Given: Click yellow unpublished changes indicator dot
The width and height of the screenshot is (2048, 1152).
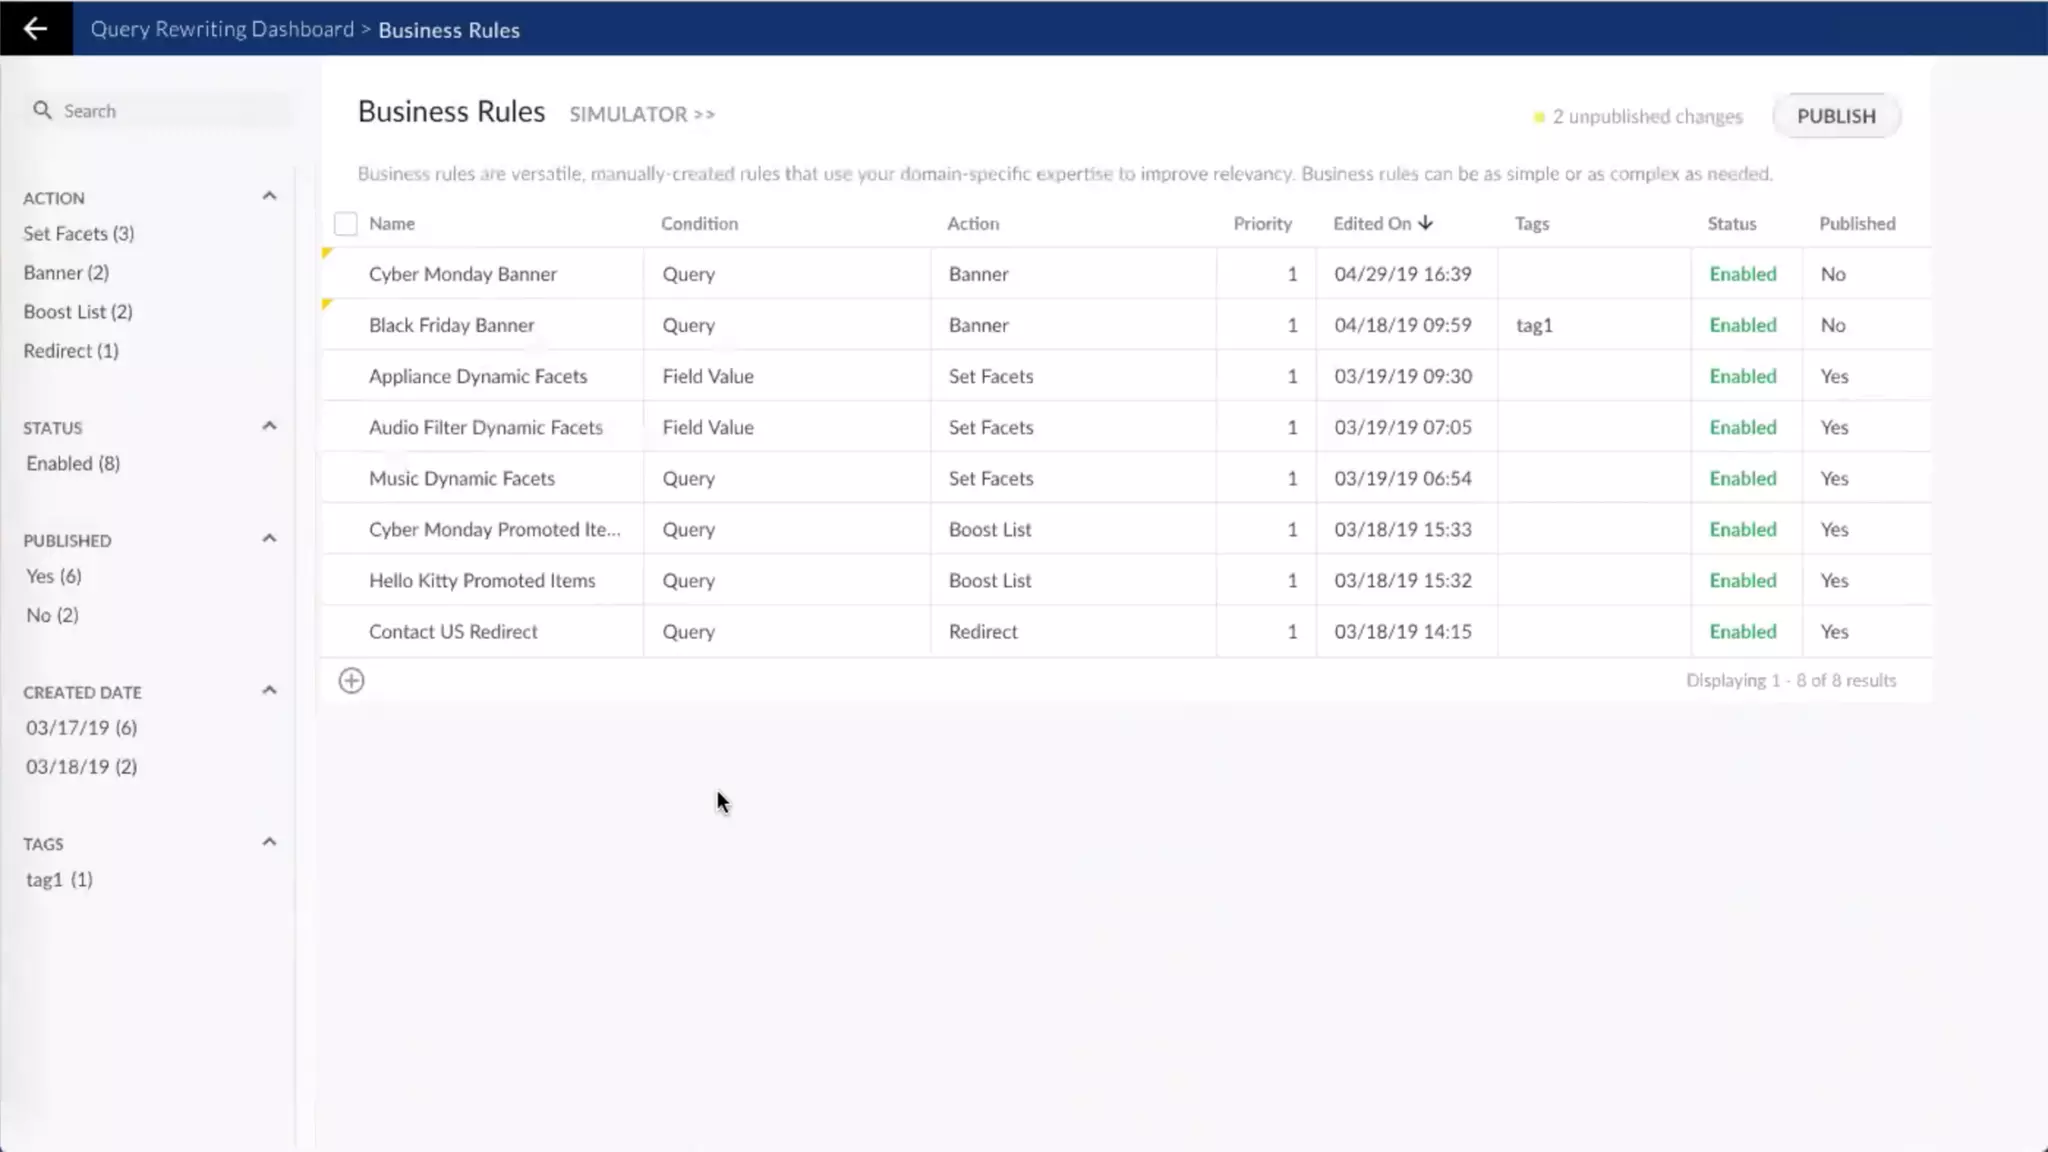Looking at the screenshot, I should point(1539,117).
